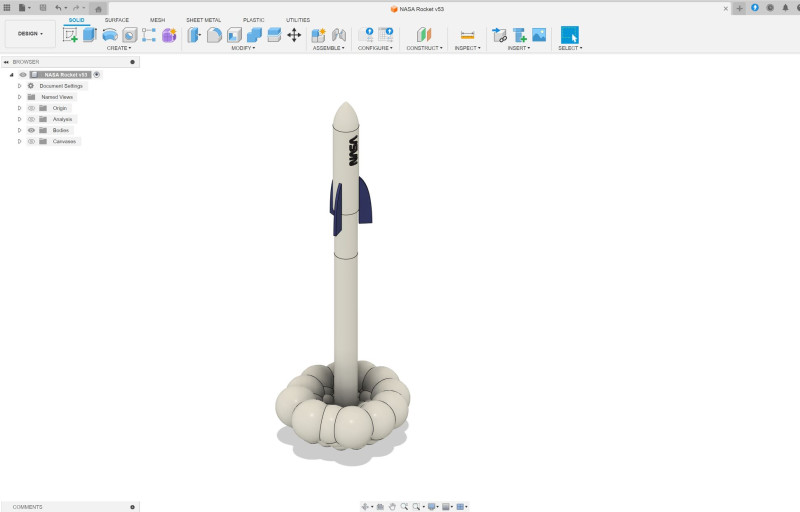This screenshot has height=512, width=800.
Task: Switch to the MESH tab
Action: [157, 20]
